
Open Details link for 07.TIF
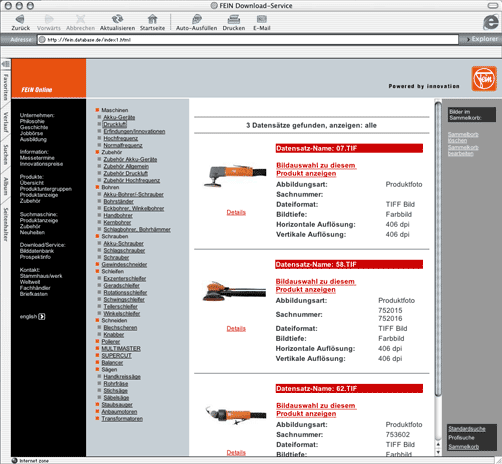point(236,212)
